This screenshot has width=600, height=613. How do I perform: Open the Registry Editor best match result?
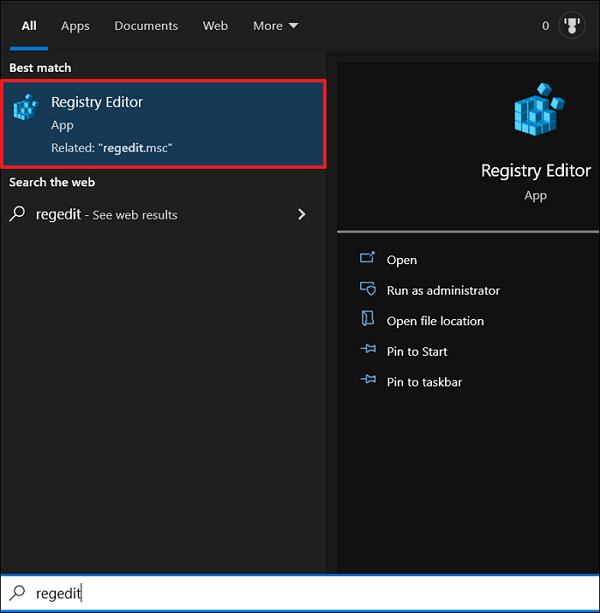click(x=163, y=124)
